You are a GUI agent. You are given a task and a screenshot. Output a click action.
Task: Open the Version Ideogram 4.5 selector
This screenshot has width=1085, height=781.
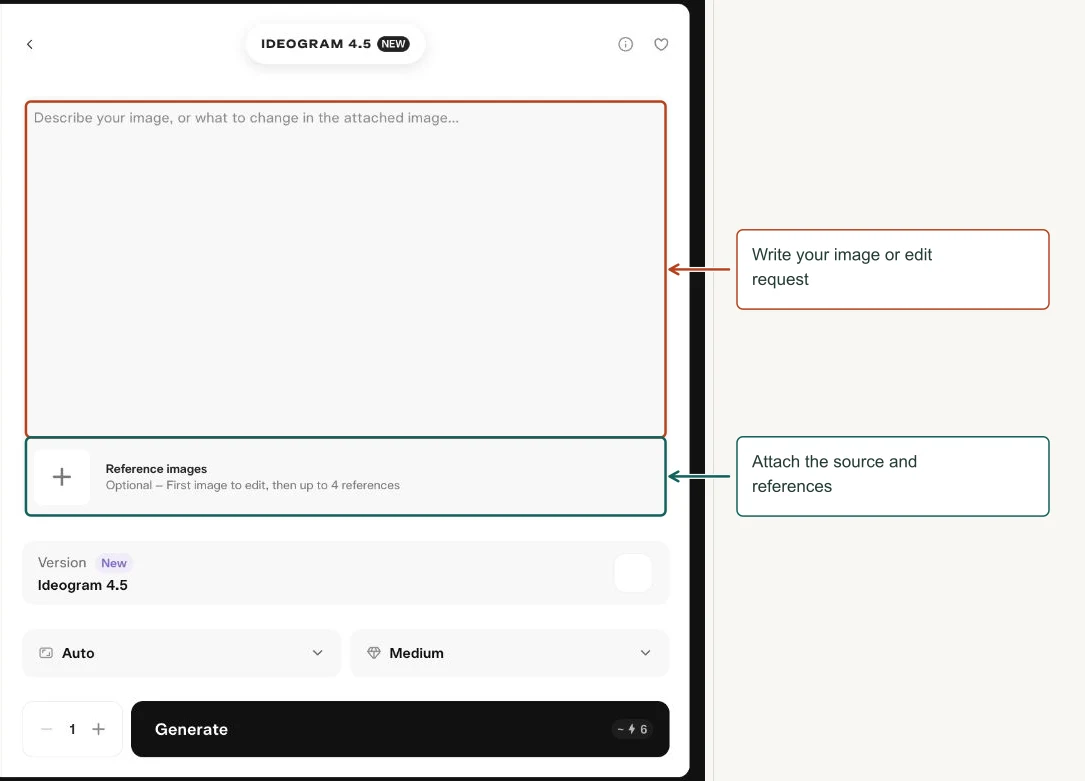(346, 573)
